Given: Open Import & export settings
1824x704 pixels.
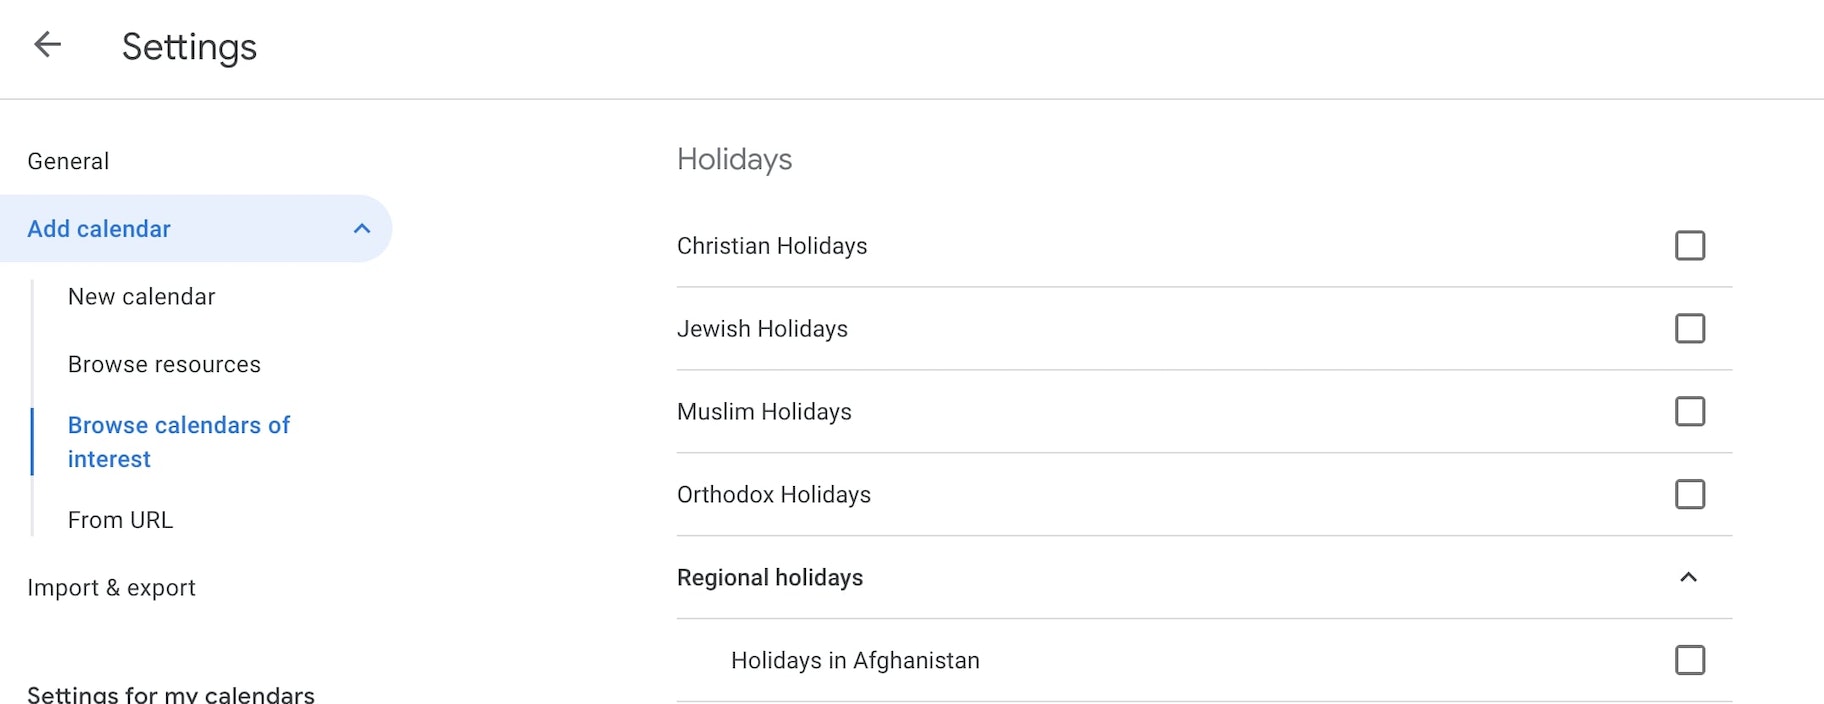Looking at the screenshot, I should point(111,588).
